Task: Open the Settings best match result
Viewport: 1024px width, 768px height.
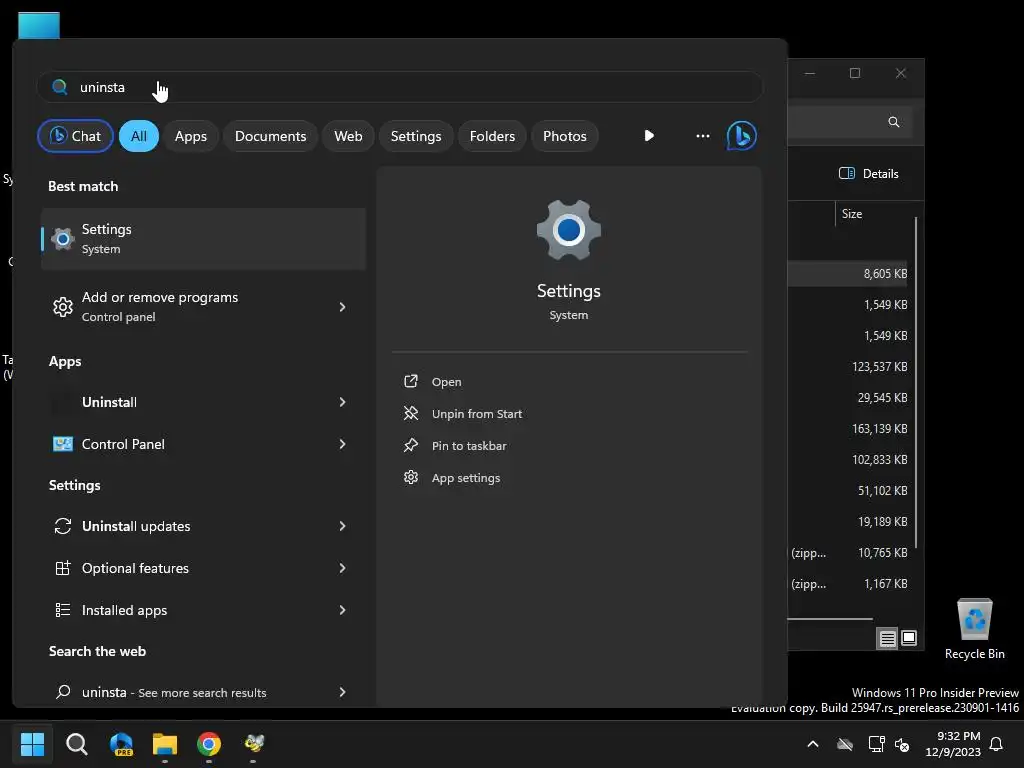Action: tap(203, 239)
